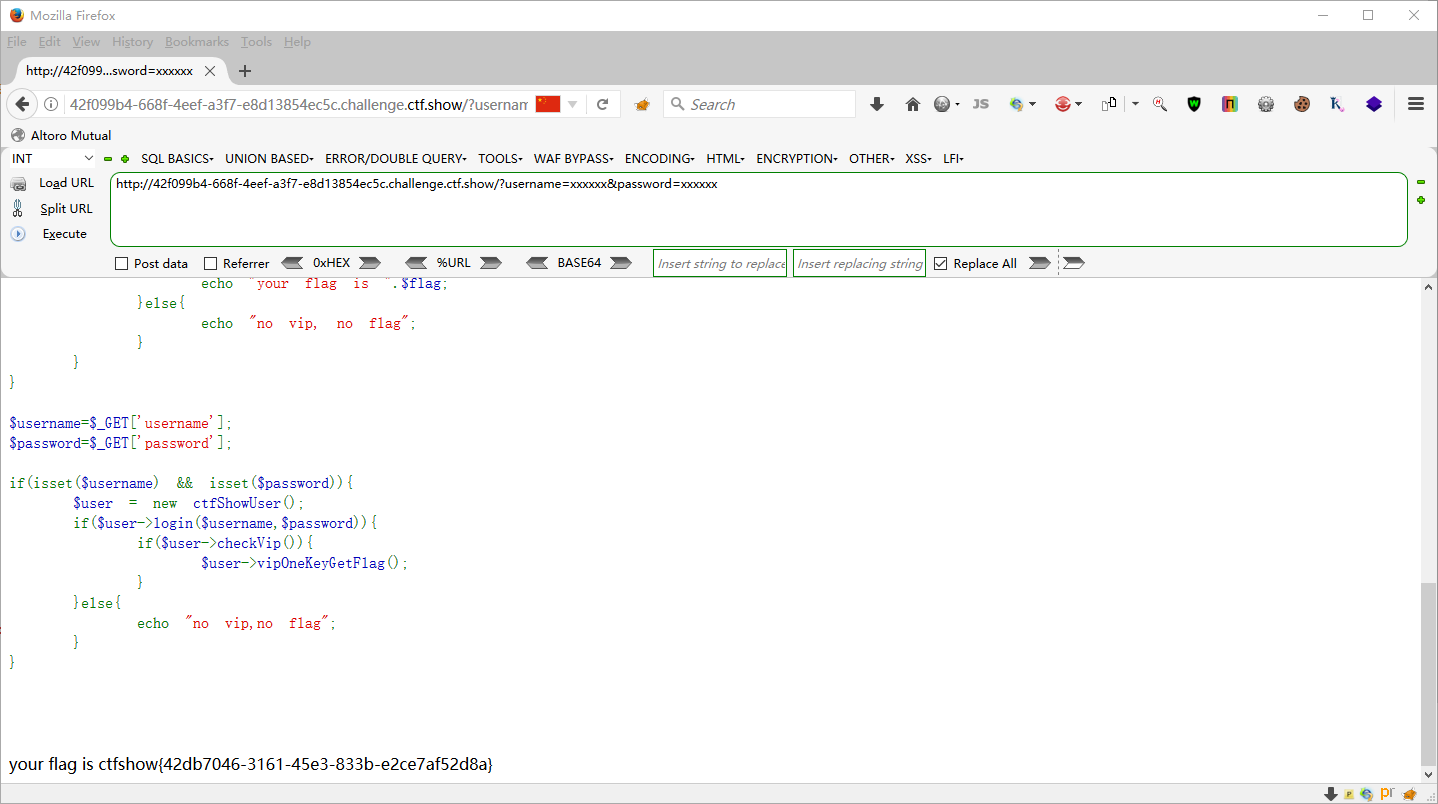Go to Firefox home page icon
The image size is (1438, 804).
(x=912, y=104)
